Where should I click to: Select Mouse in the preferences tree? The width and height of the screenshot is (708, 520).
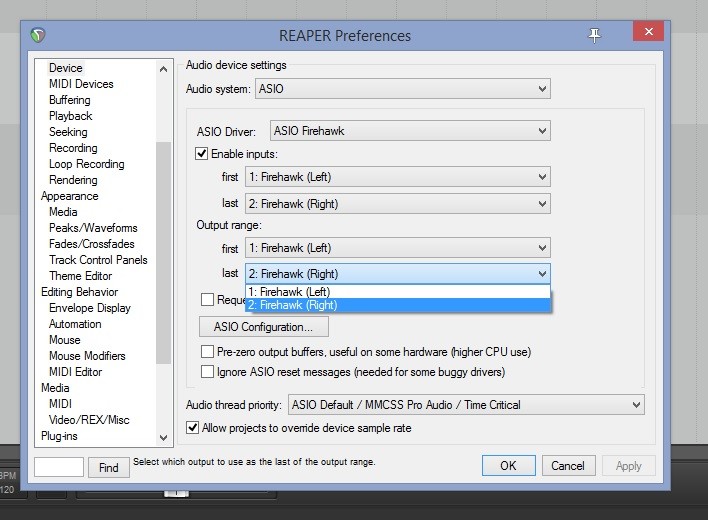(x=65, y=340)
